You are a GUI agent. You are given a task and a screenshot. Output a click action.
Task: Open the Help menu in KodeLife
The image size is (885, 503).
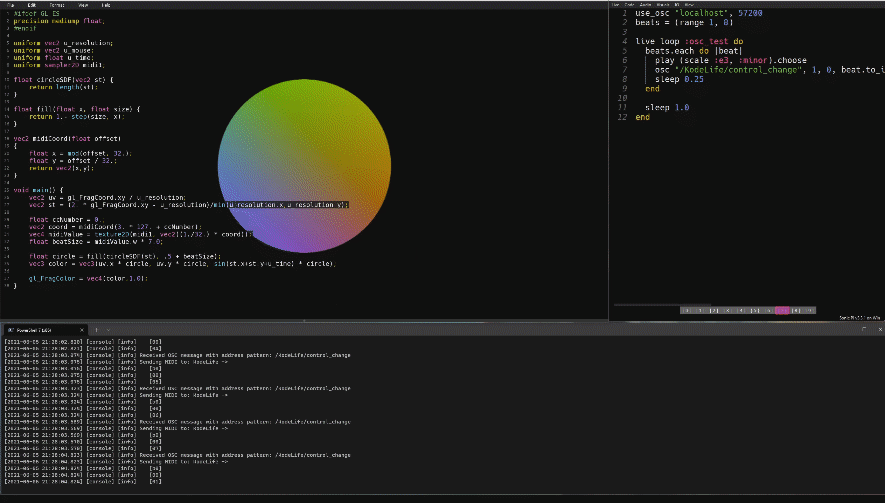coord(106,5)
